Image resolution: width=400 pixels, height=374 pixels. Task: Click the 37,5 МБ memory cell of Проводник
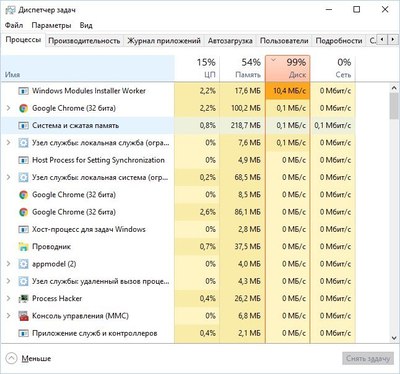(242, 247)
